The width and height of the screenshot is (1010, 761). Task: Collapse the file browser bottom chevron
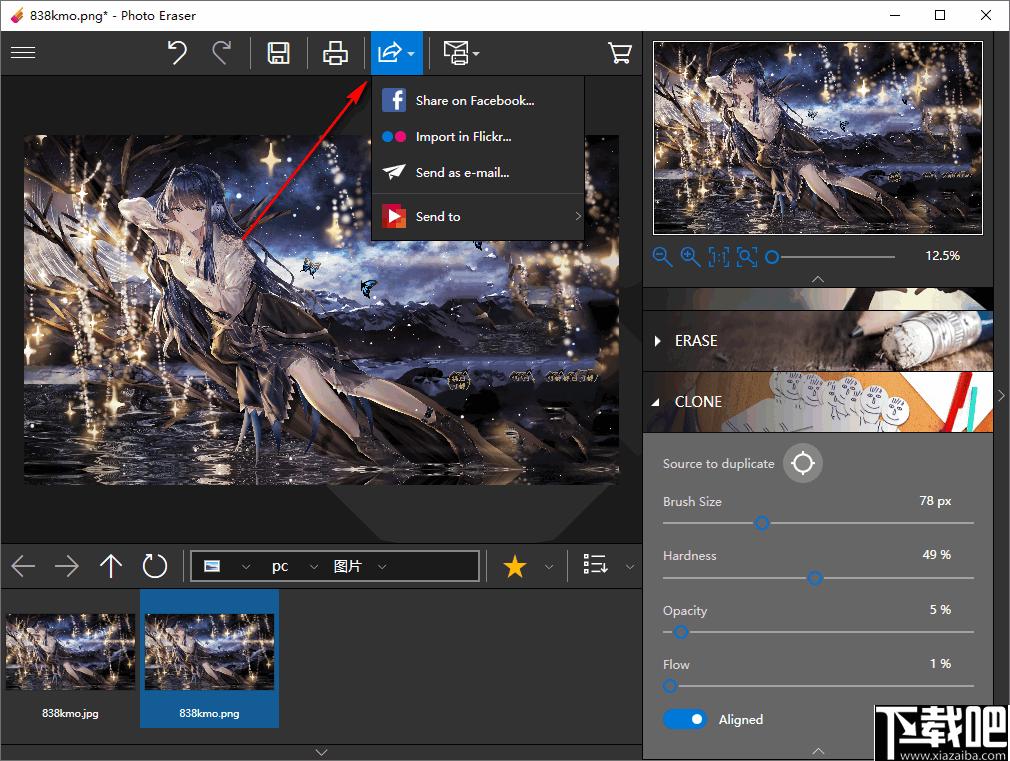321,752
